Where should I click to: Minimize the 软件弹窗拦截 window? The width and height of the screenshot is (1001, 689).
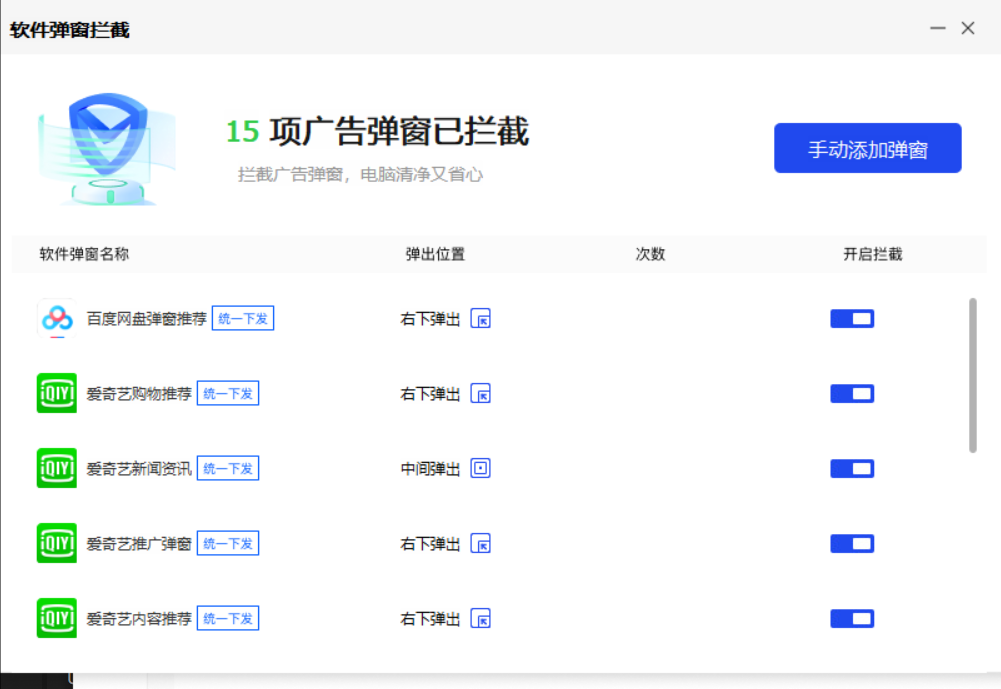click(937, 28)
